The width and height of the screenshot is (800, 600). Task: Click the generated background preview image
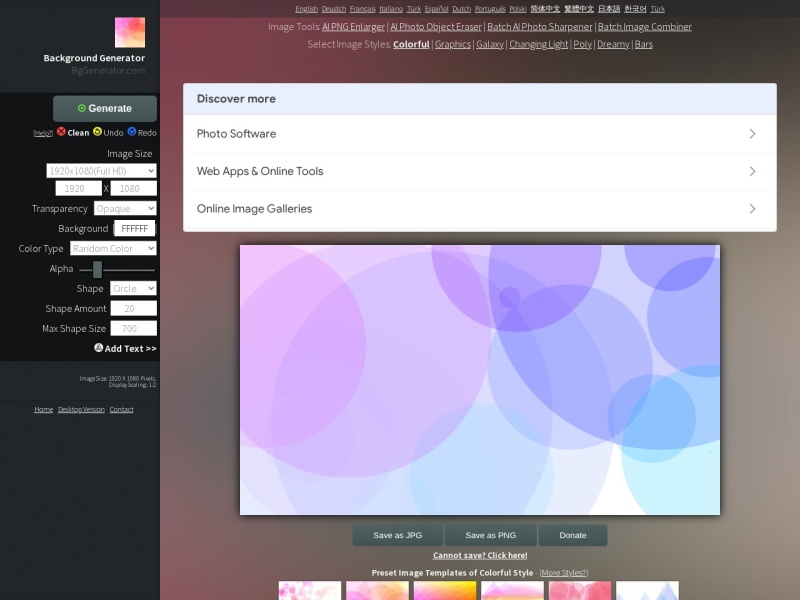pyautogui.click(x=480, y=380)
